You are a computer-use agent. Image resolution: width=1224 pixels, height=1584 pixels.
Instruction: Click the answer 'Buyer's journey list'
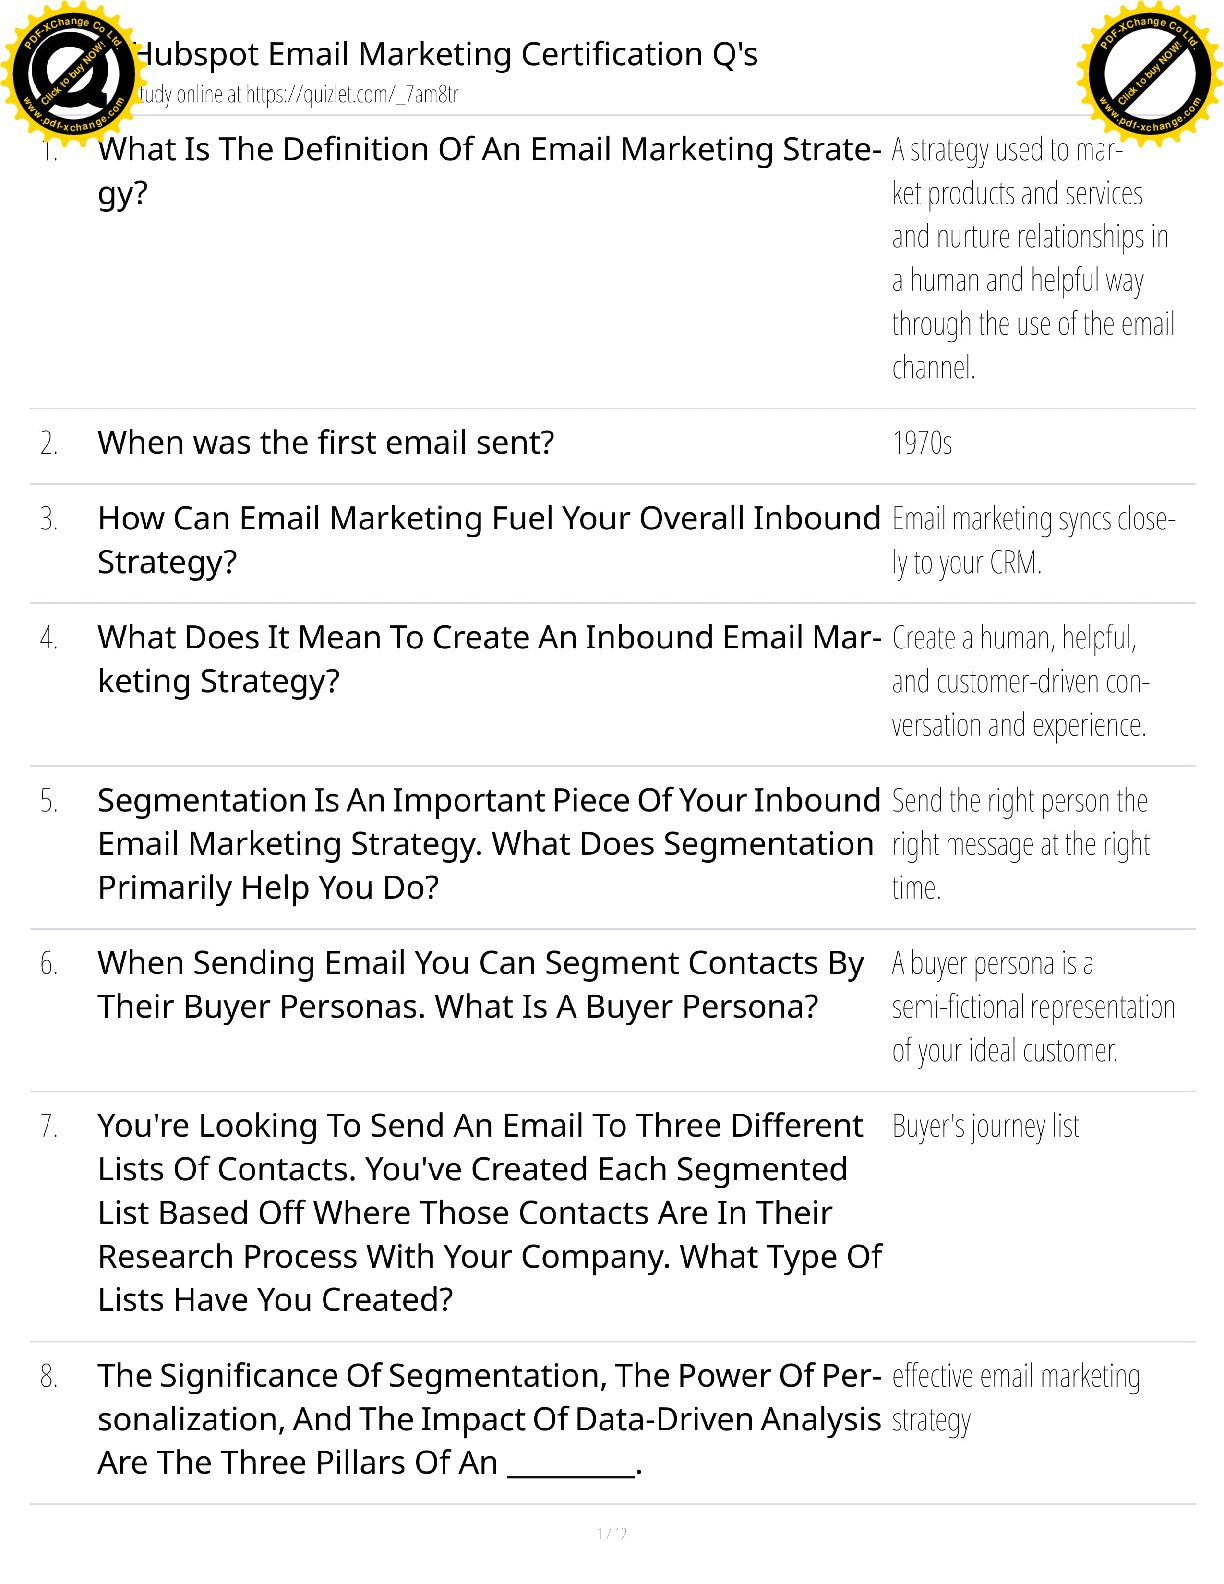[x=985, y=1127]
